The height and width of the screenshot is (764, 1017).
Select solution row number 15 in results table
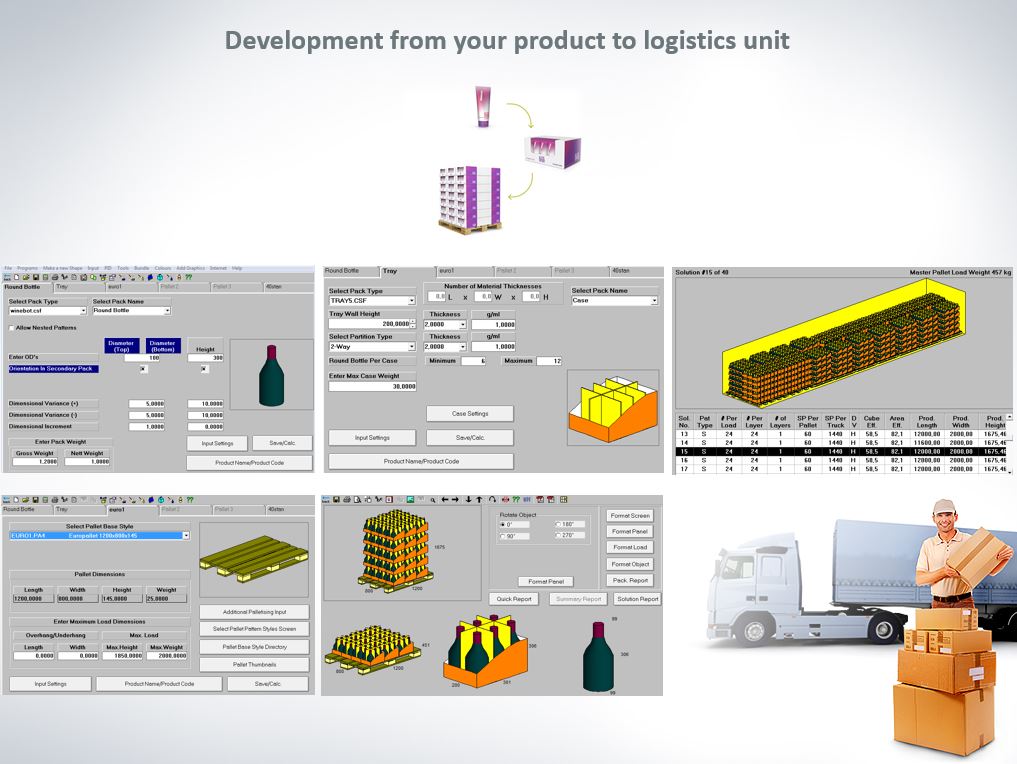[x=840, y=451]
